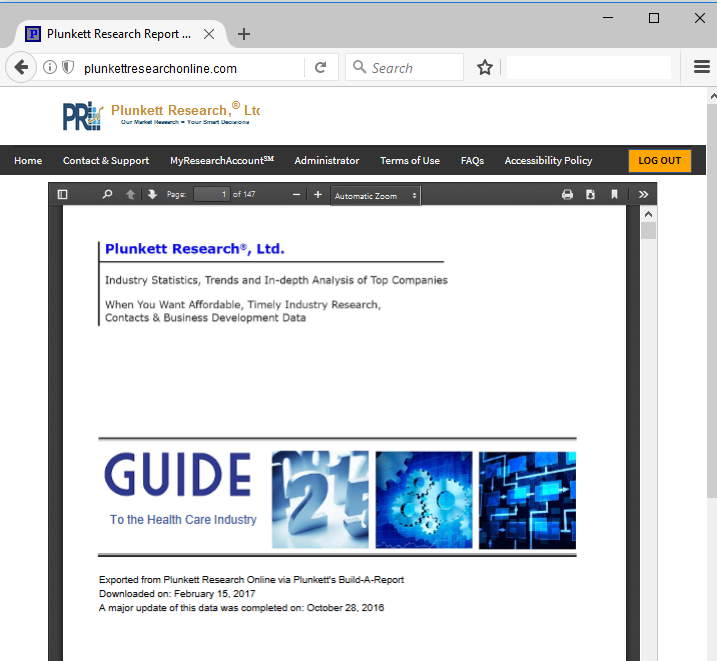Image resolution: width=717 pixels, height=661 pixels.
Task: Open FAQs page
Action: coord(472,160)
